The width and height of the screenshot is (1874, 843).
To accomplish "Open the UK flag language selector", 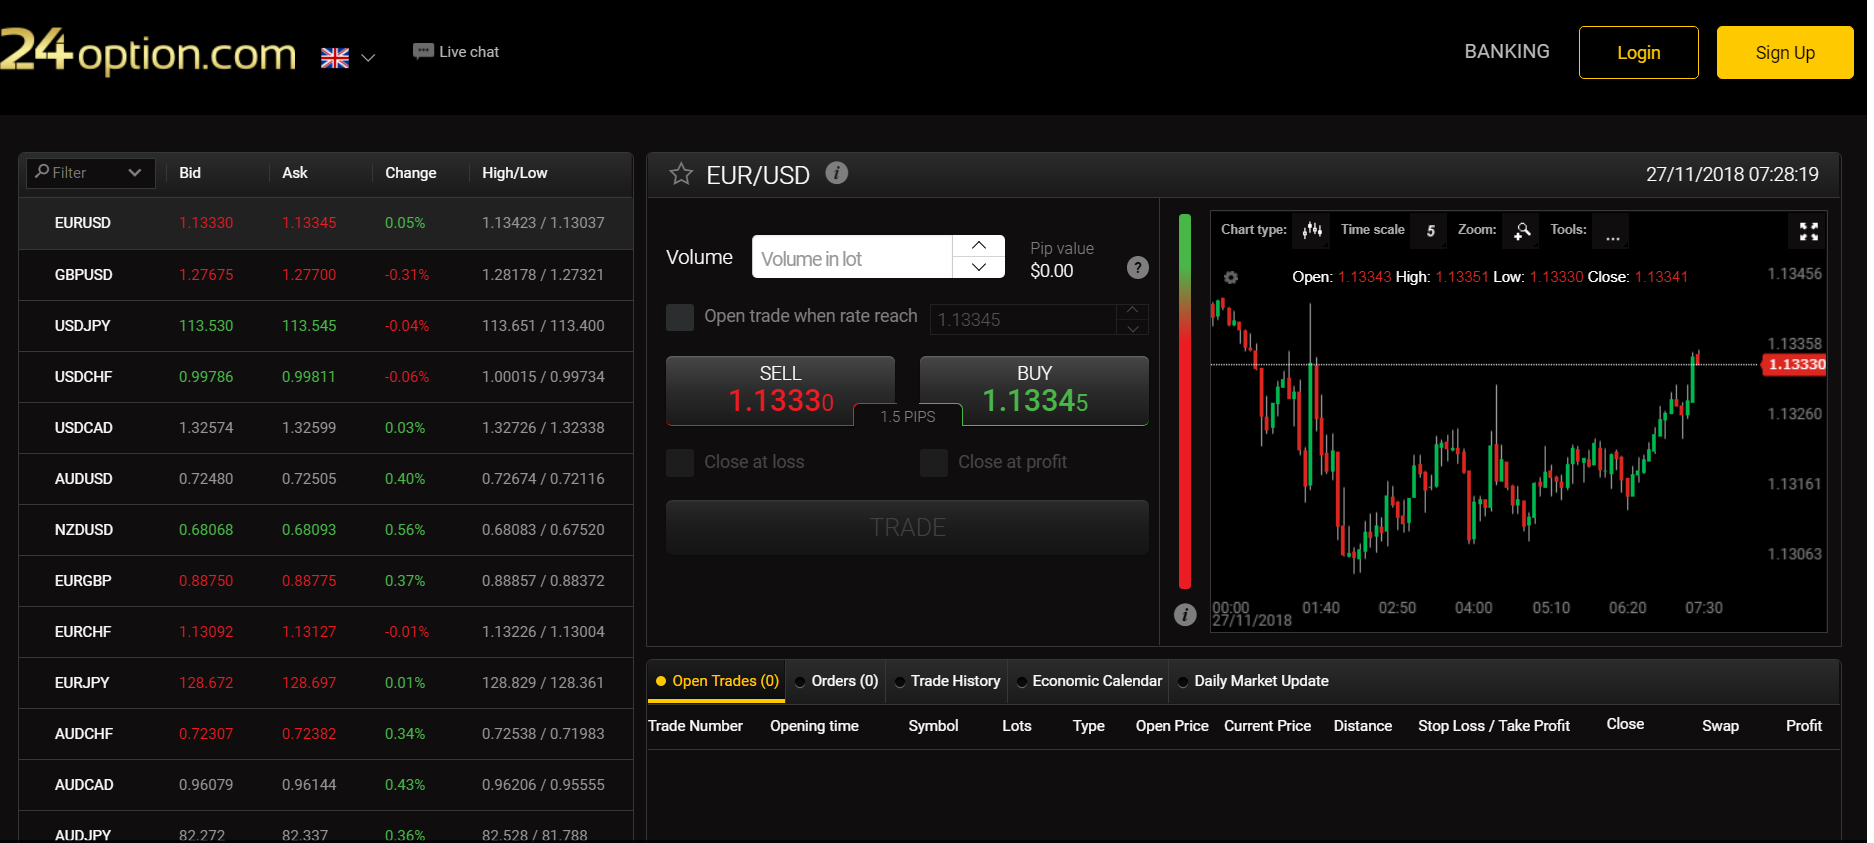I will pyautogui.click(x=347, y=58).
